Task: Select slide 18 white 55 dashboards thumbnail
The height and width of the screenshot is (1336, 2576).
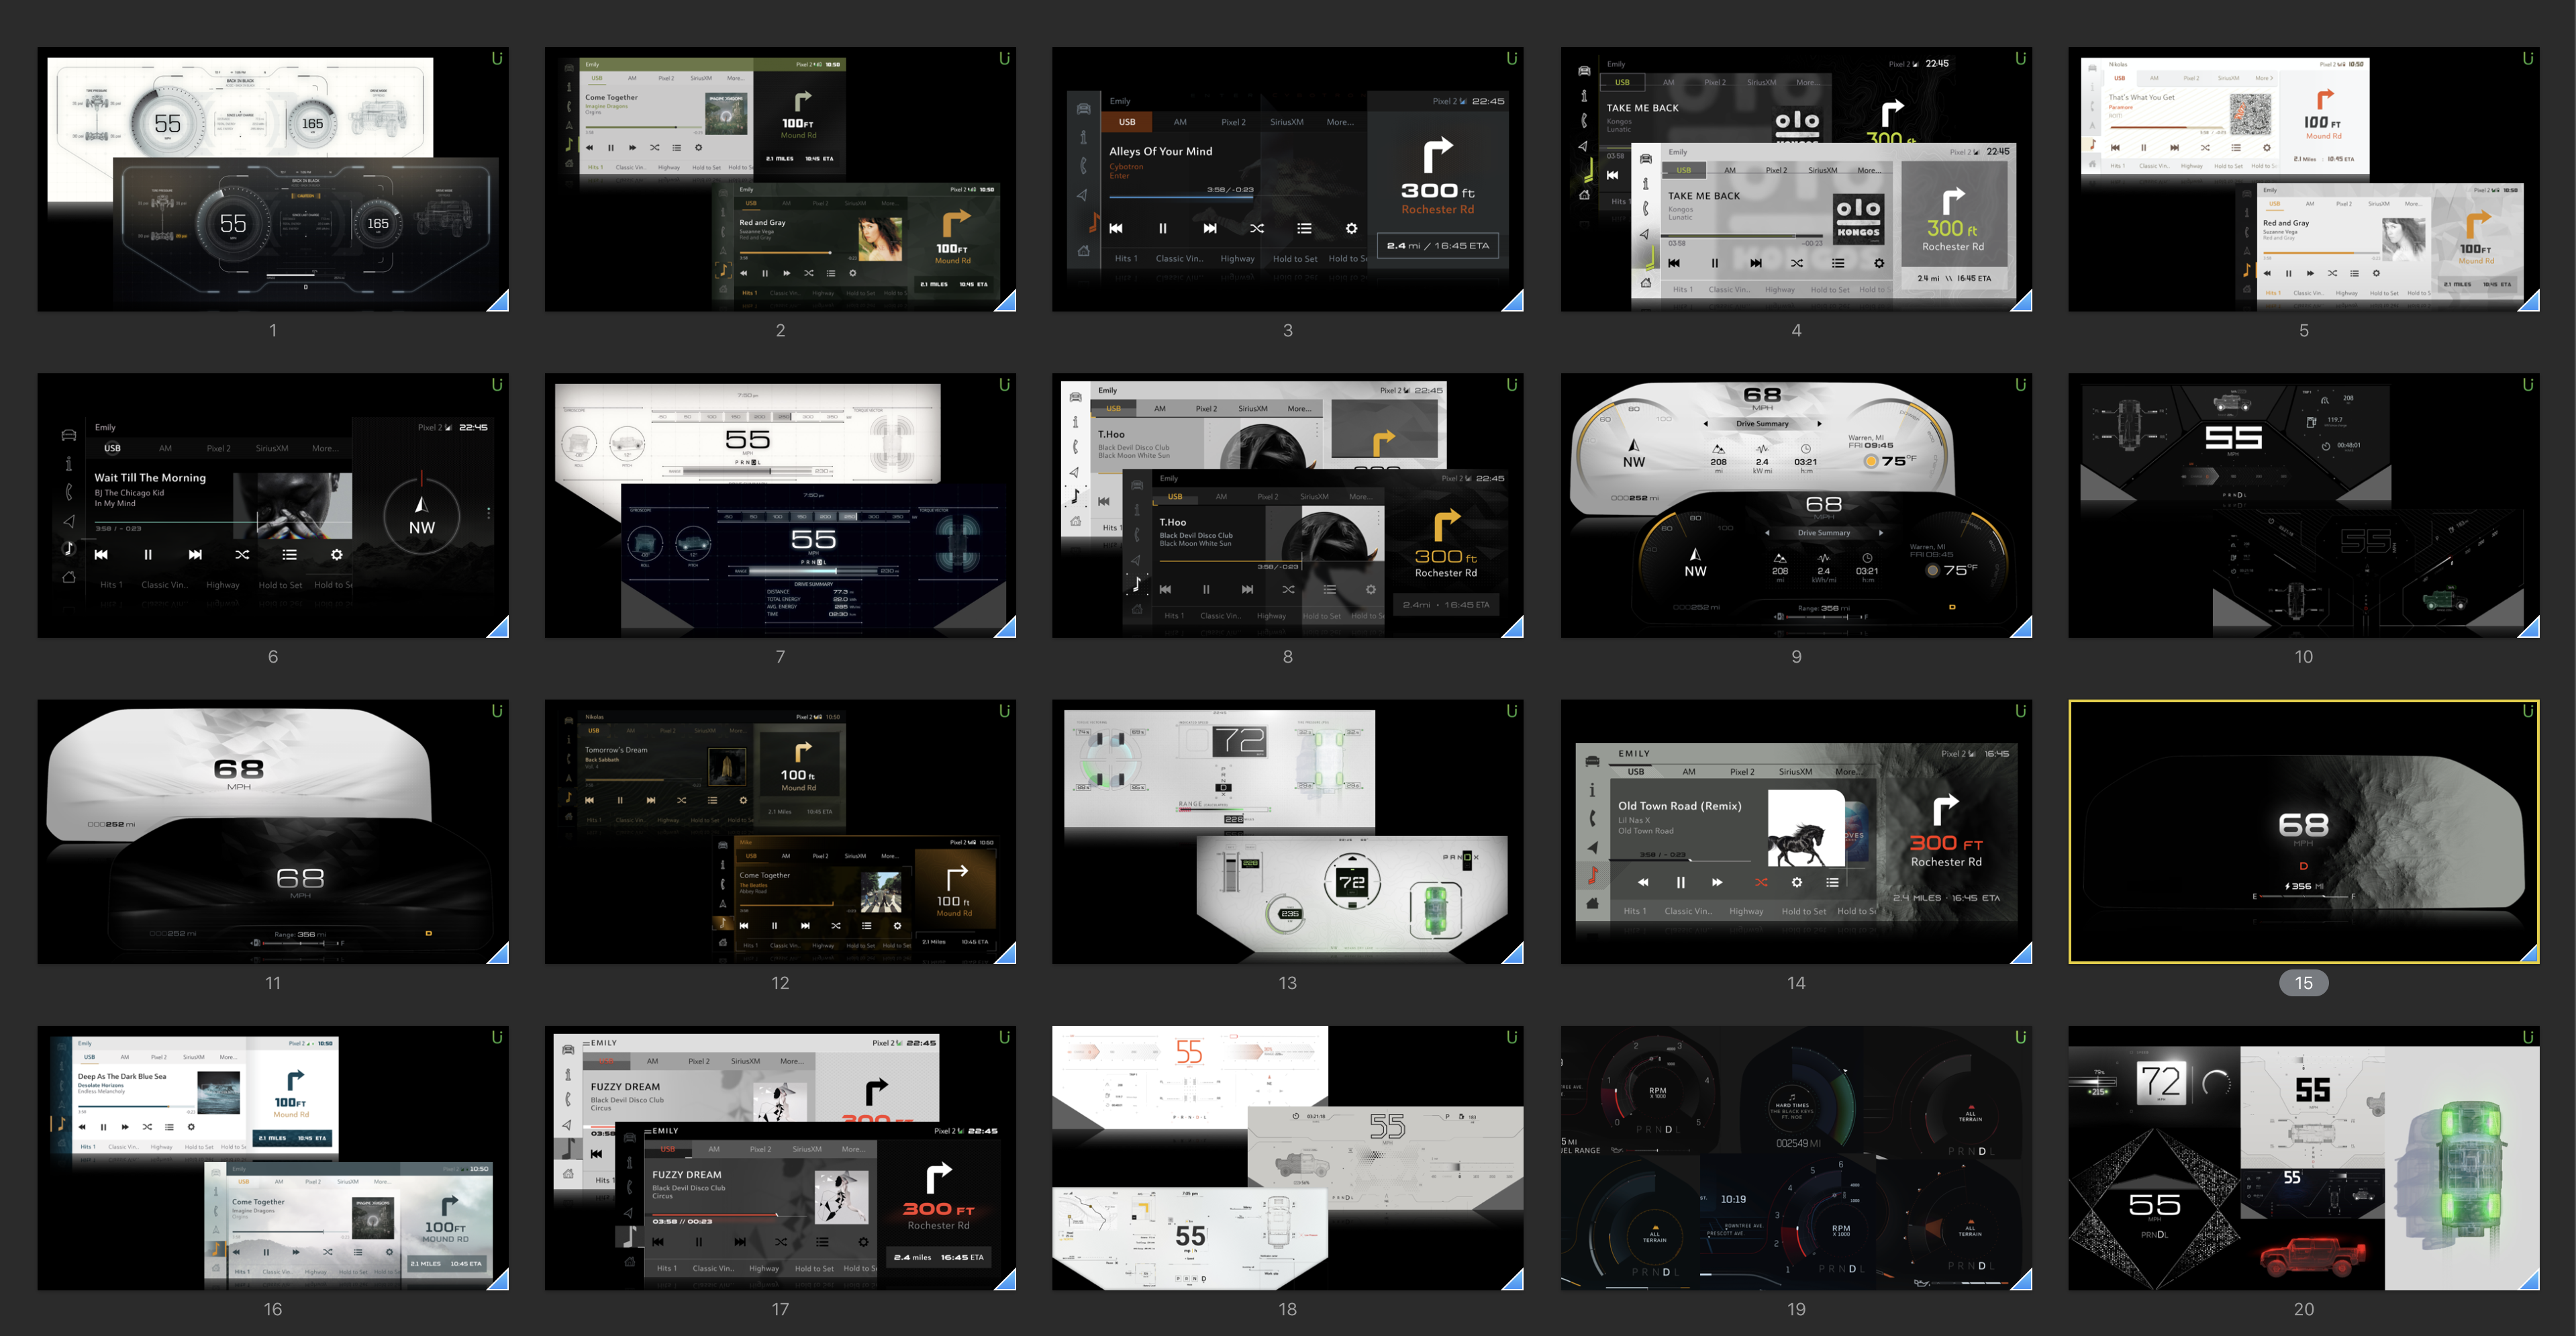Action: [x=1287, y=1157]
